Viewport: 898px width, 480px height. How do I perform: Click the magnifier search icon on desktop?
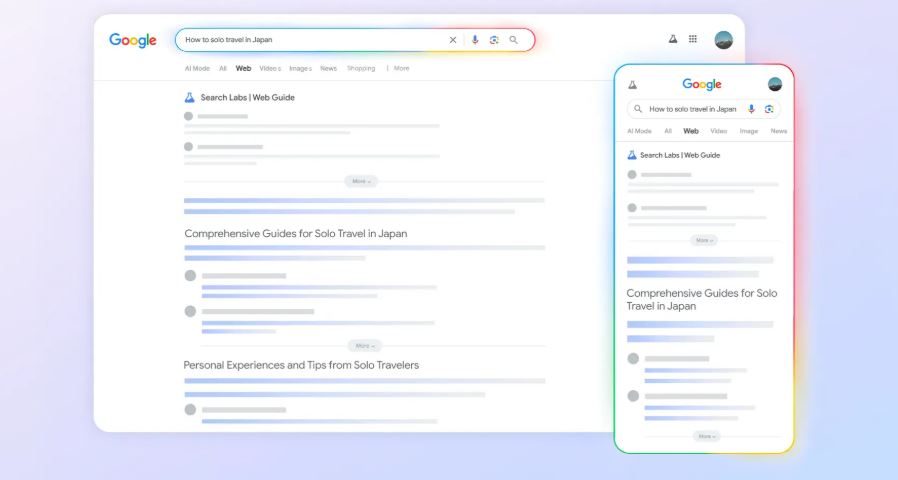(x=514, y=40)
